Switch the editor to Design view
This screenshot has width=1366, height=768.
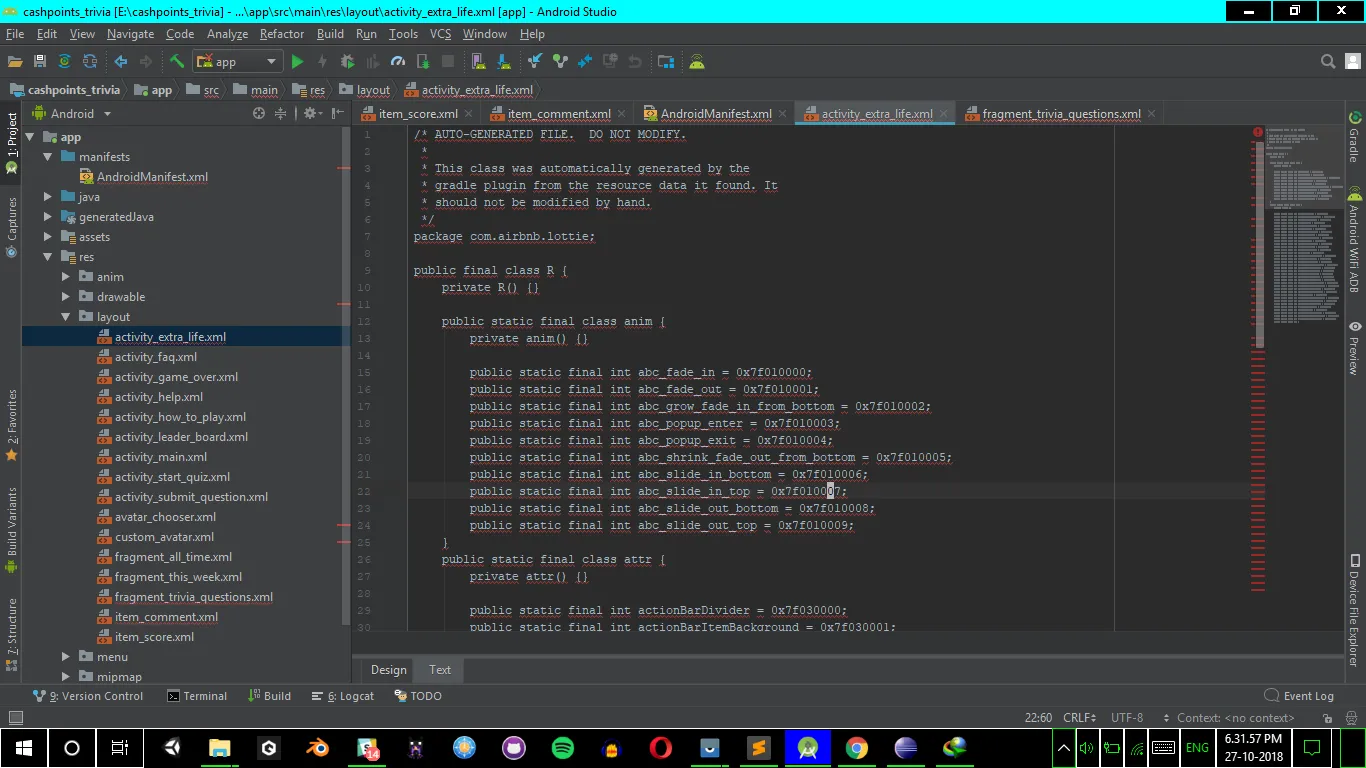(x=388, y=670)
